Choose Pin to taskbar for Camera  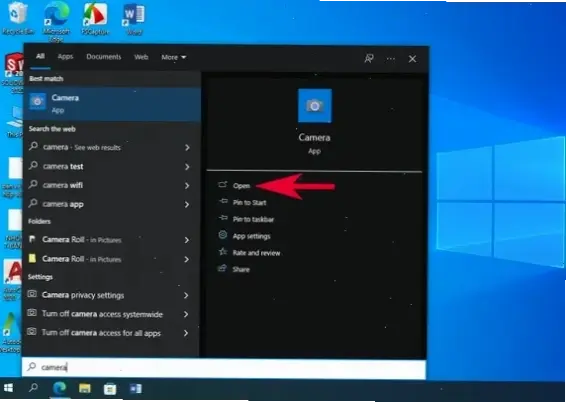[253, 219]
